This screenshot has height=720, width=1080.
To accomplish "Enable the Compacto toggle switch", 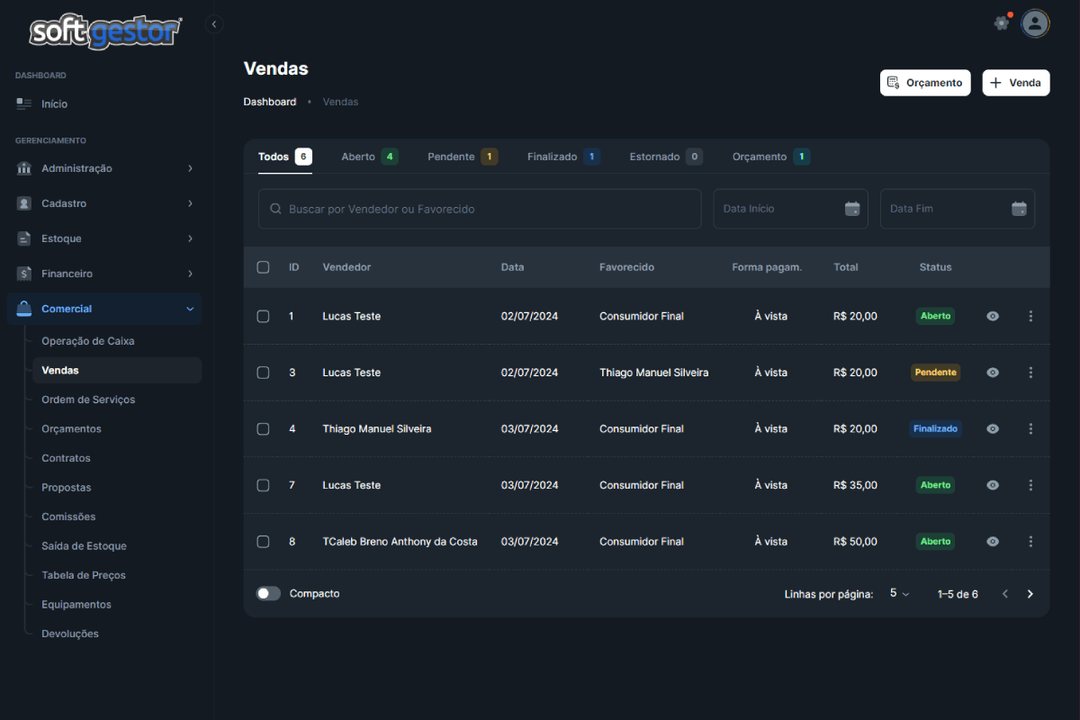I will click(x=268, y=594).
